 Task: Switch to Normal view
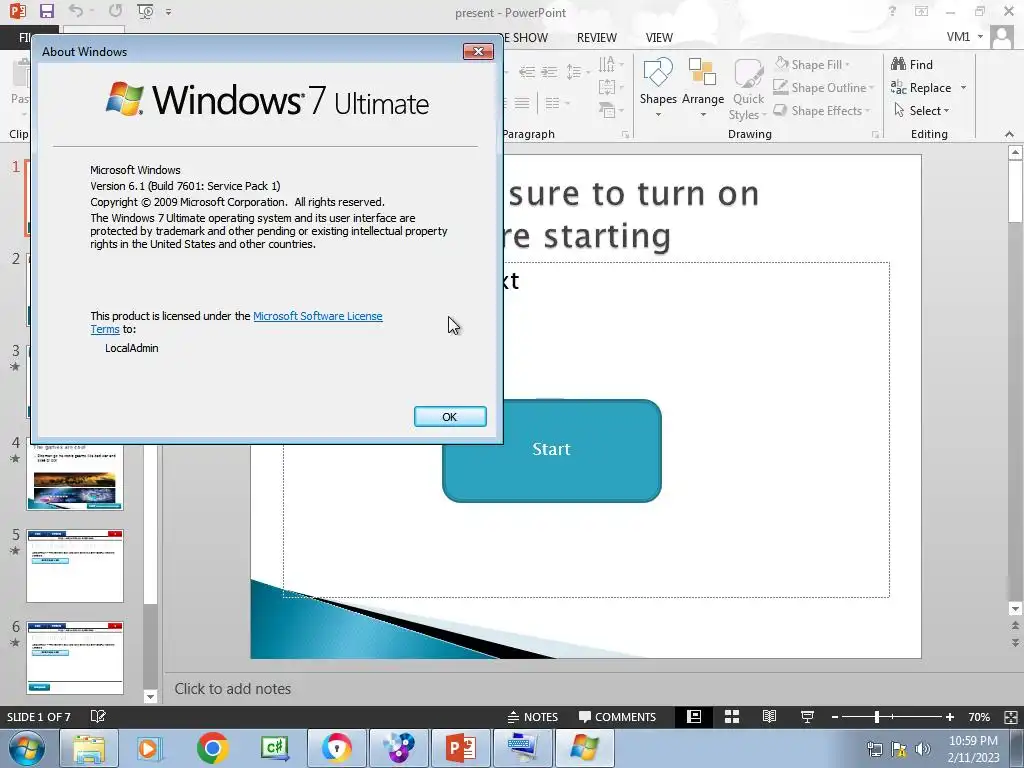(694, 716)
